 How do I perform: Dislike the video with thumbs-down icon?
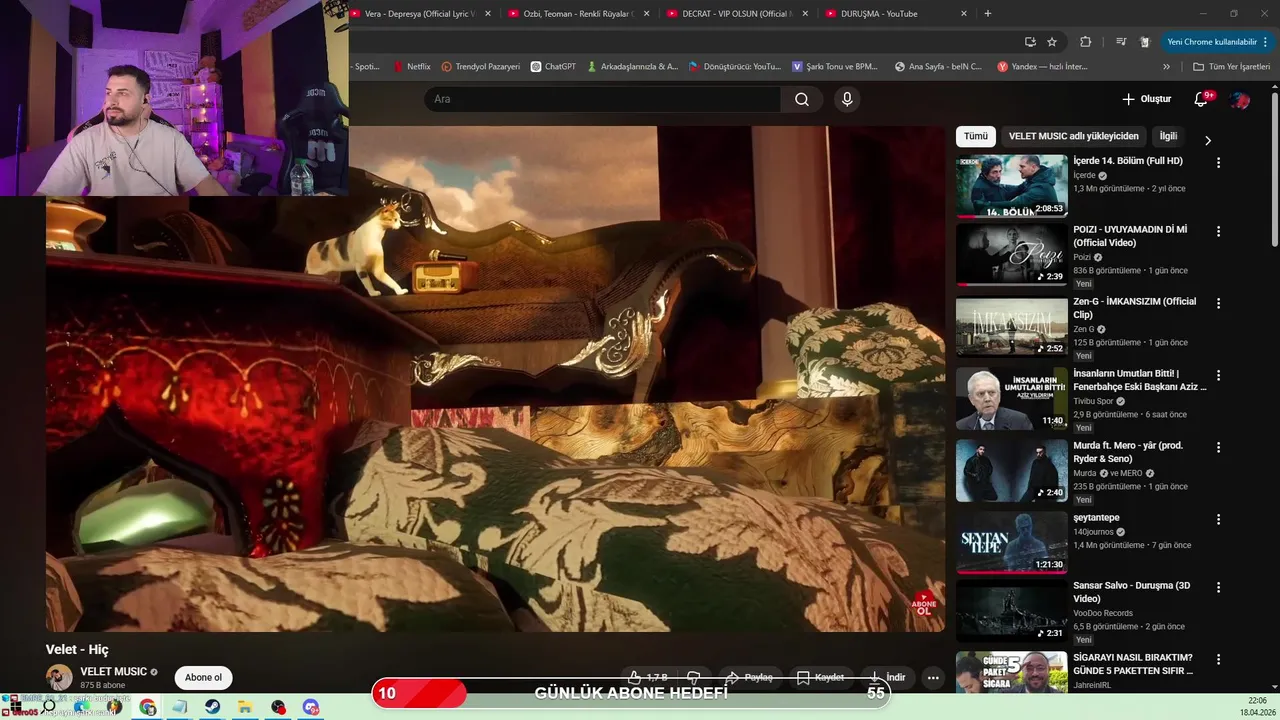[693, 677]
